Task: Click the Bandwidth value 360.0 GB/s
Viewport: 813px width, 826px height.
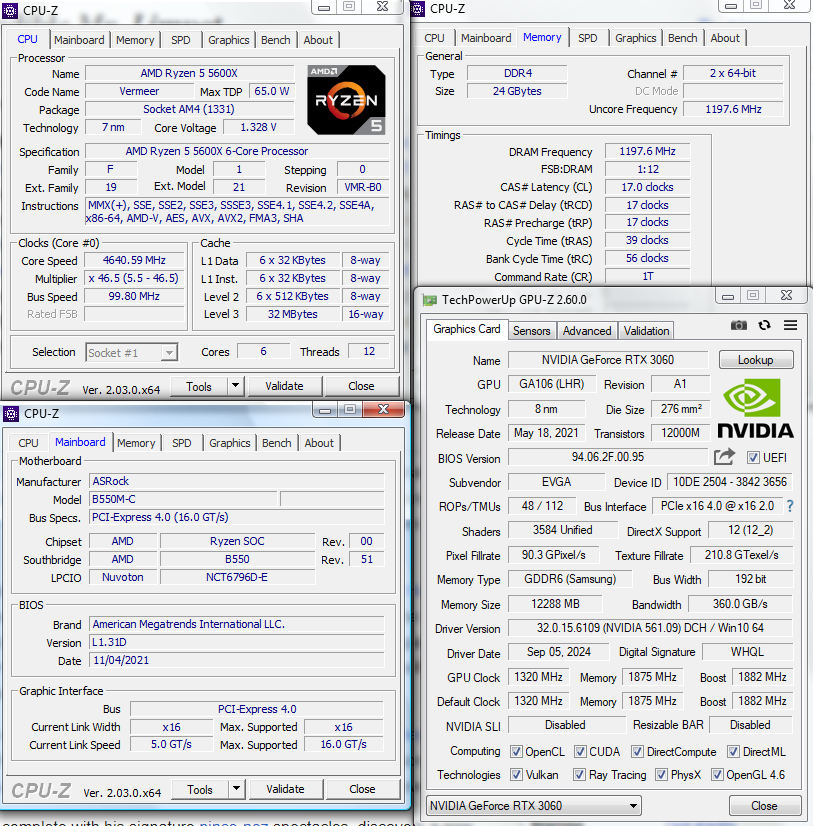Action: pyautogui.click(x=740, y=604)
